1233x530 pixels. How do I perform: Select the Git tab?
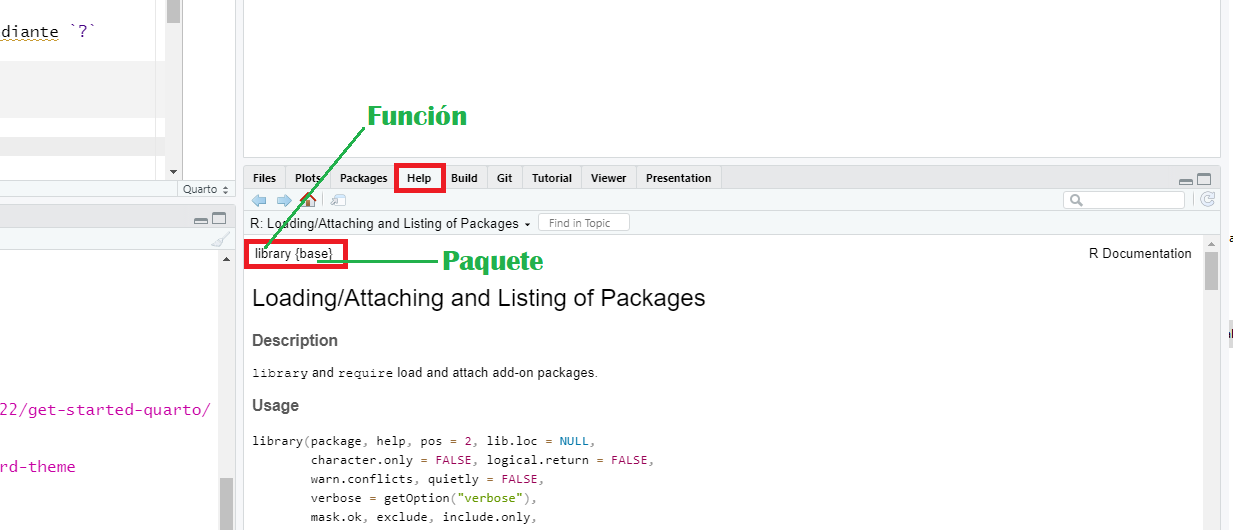click(504, 178)
